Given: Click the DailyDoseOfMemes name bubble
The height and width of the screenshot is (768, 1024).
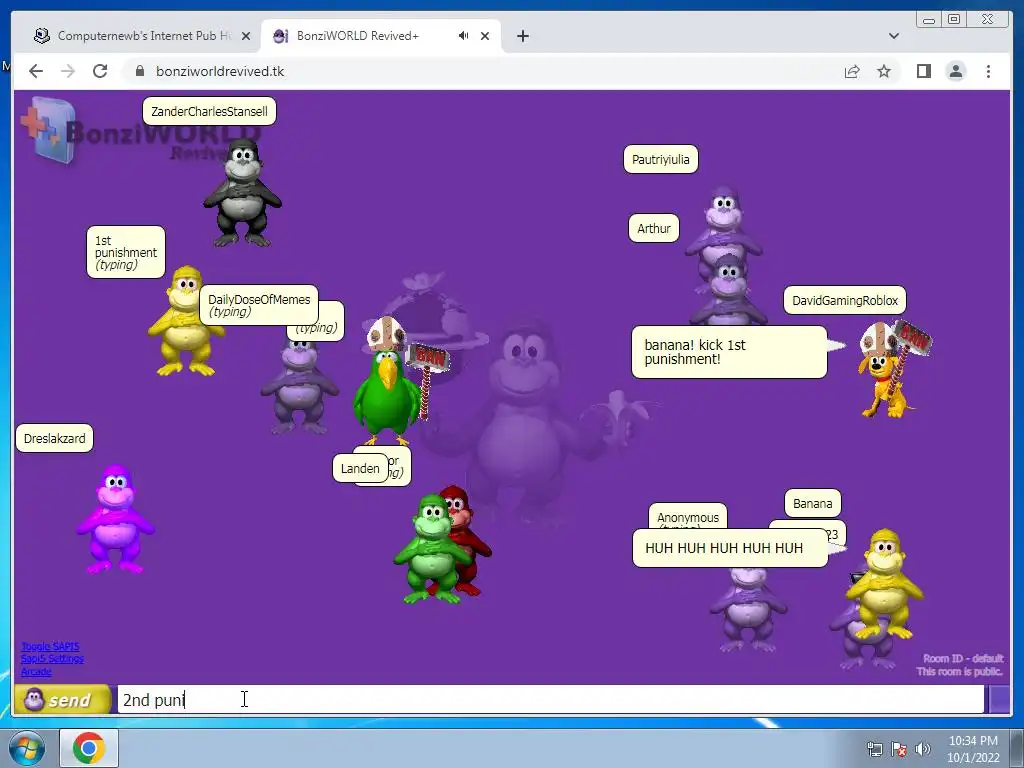Looking at the screenshot, I should [259, 305].
